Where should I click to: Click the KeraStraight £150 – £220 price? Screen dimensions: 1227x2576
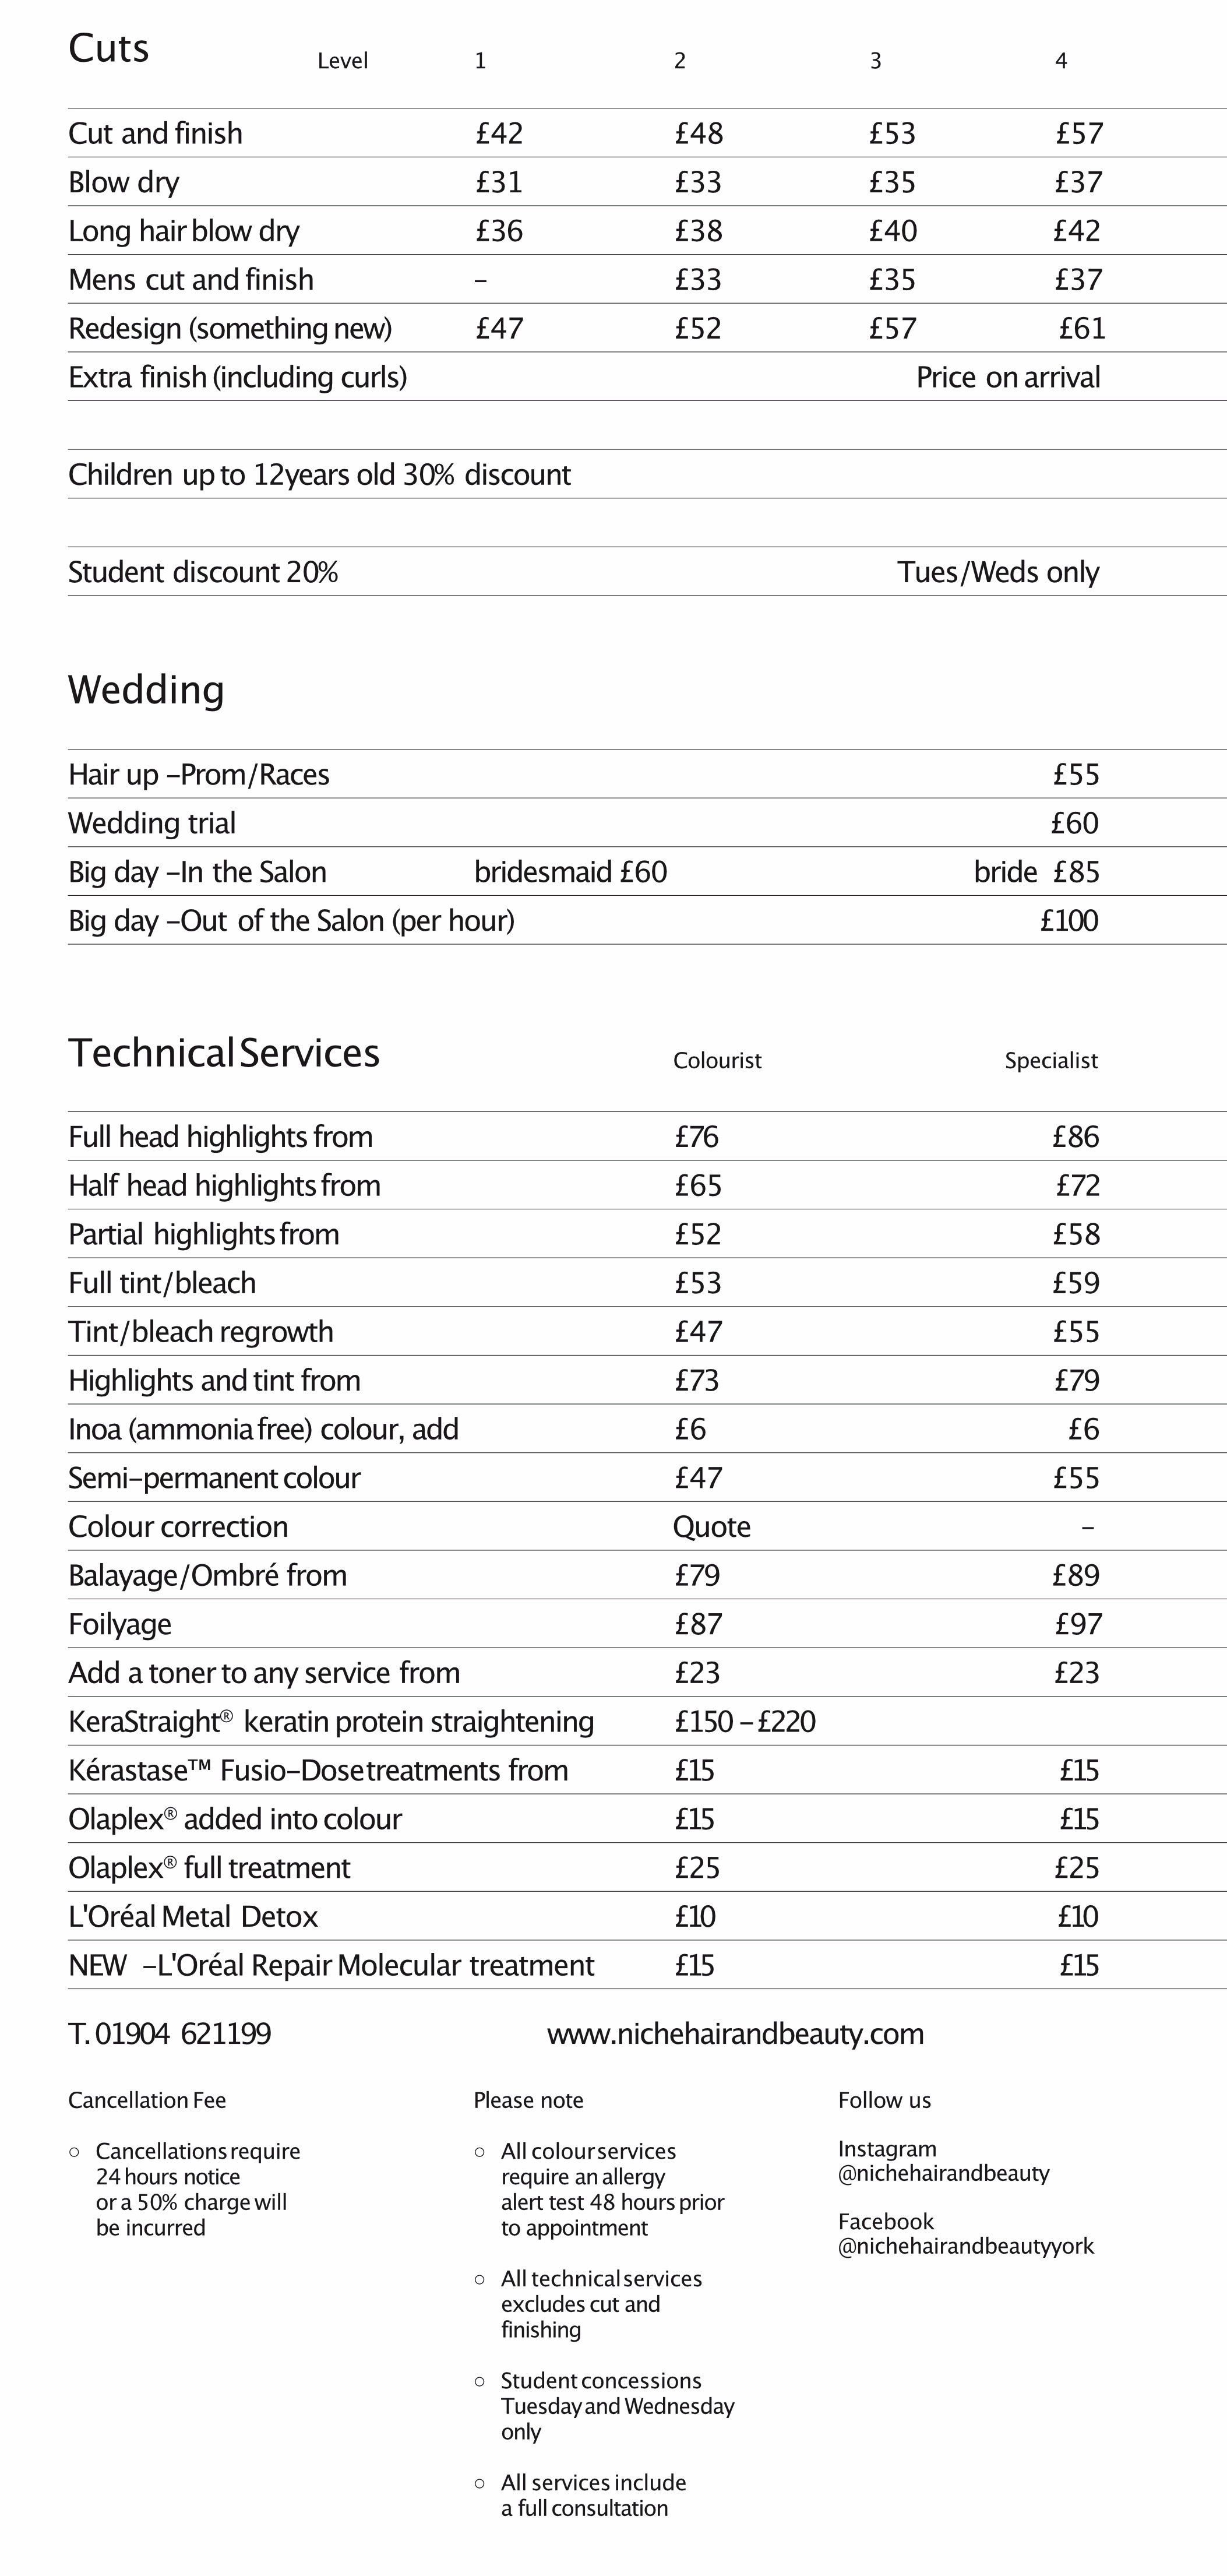point(745,1722)
